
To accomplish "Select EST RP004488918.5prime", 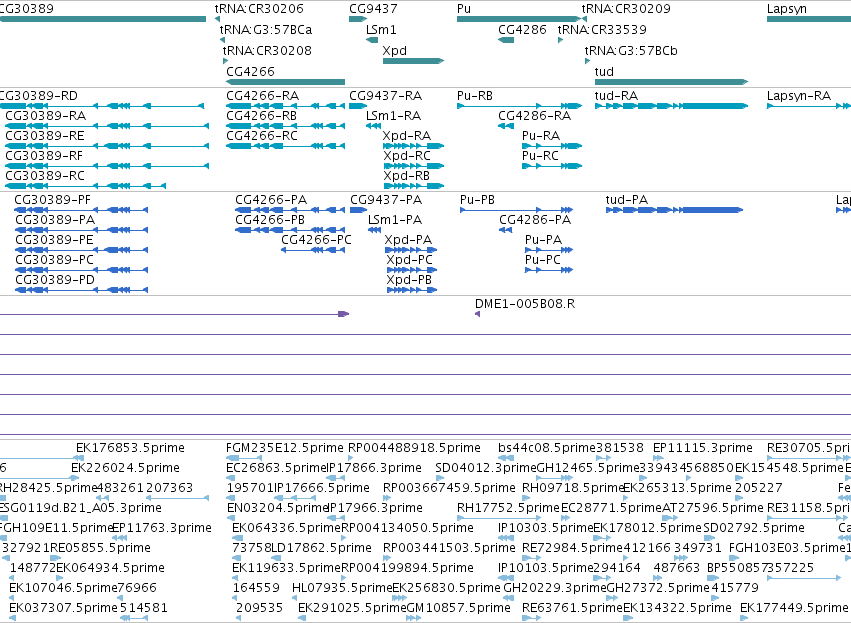I will coord(414,448).
